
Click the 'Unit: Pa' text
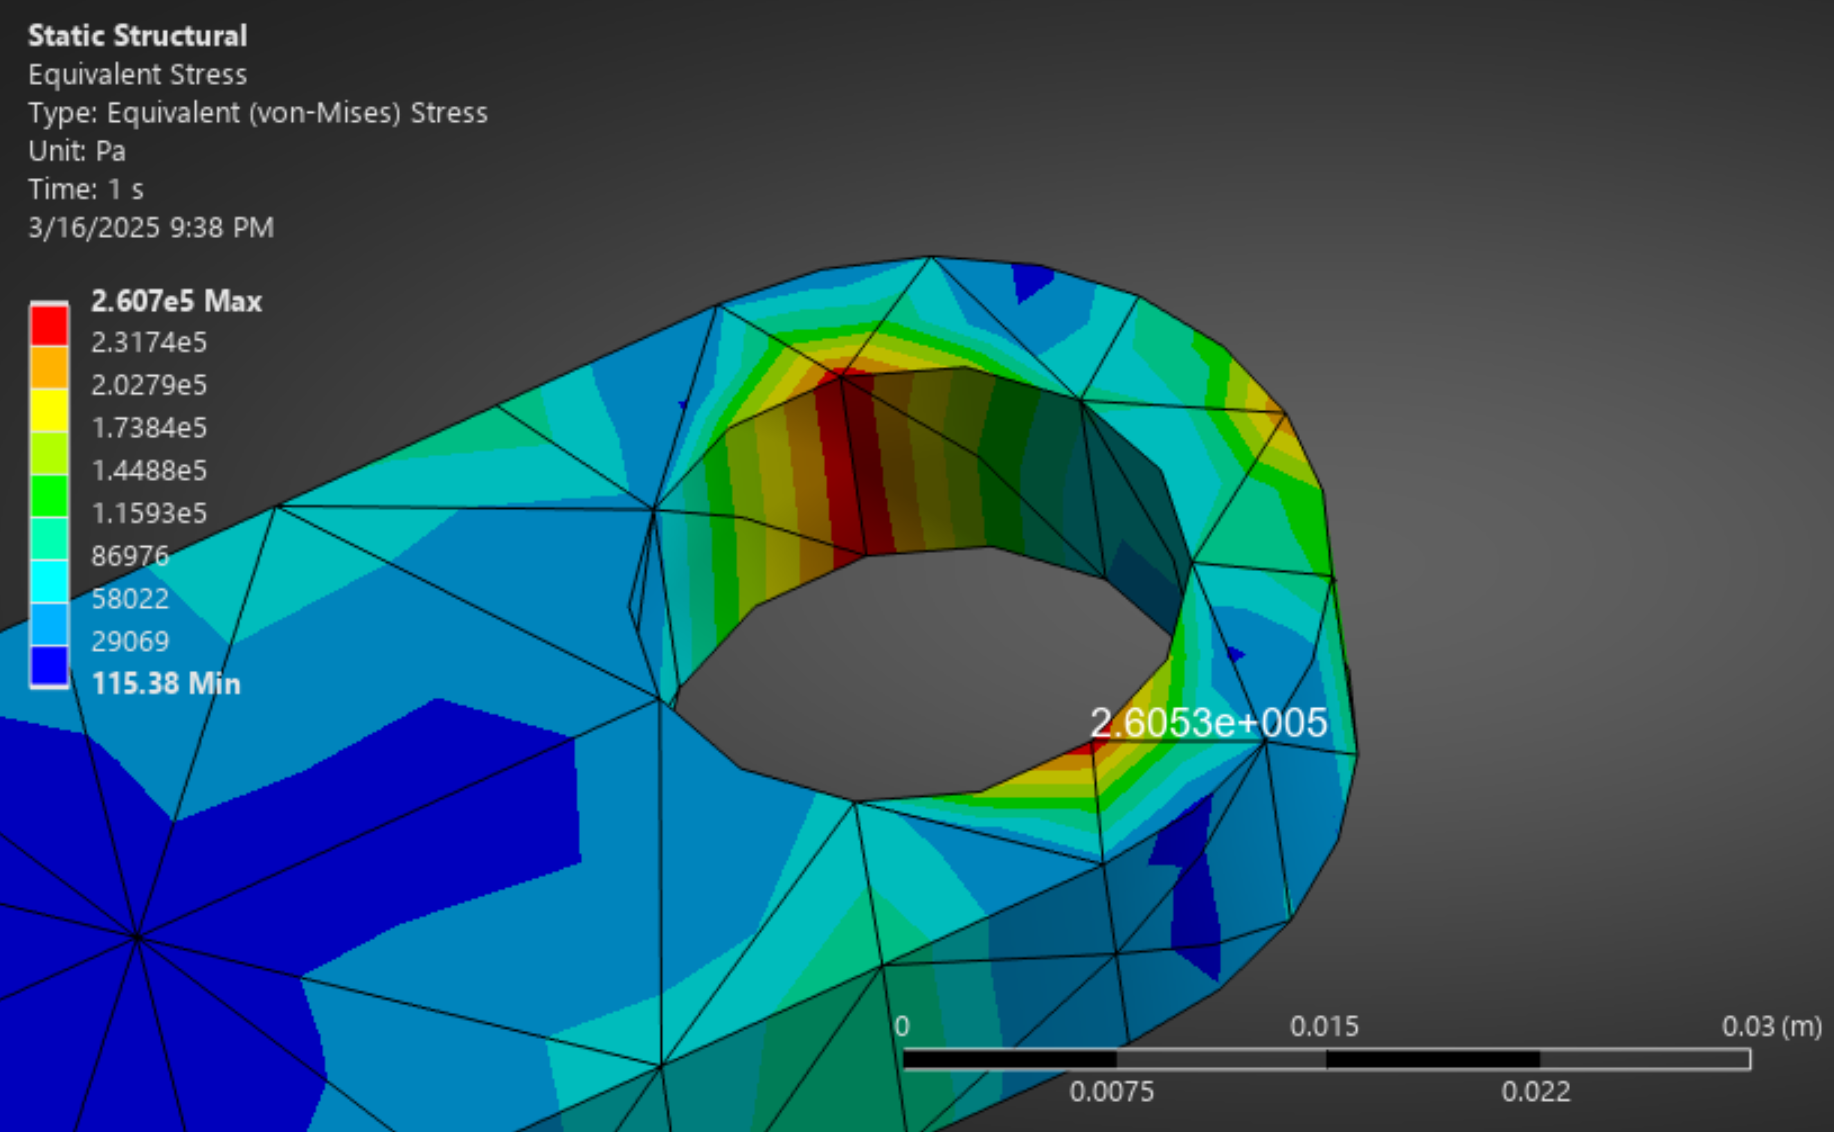(77, 152)
